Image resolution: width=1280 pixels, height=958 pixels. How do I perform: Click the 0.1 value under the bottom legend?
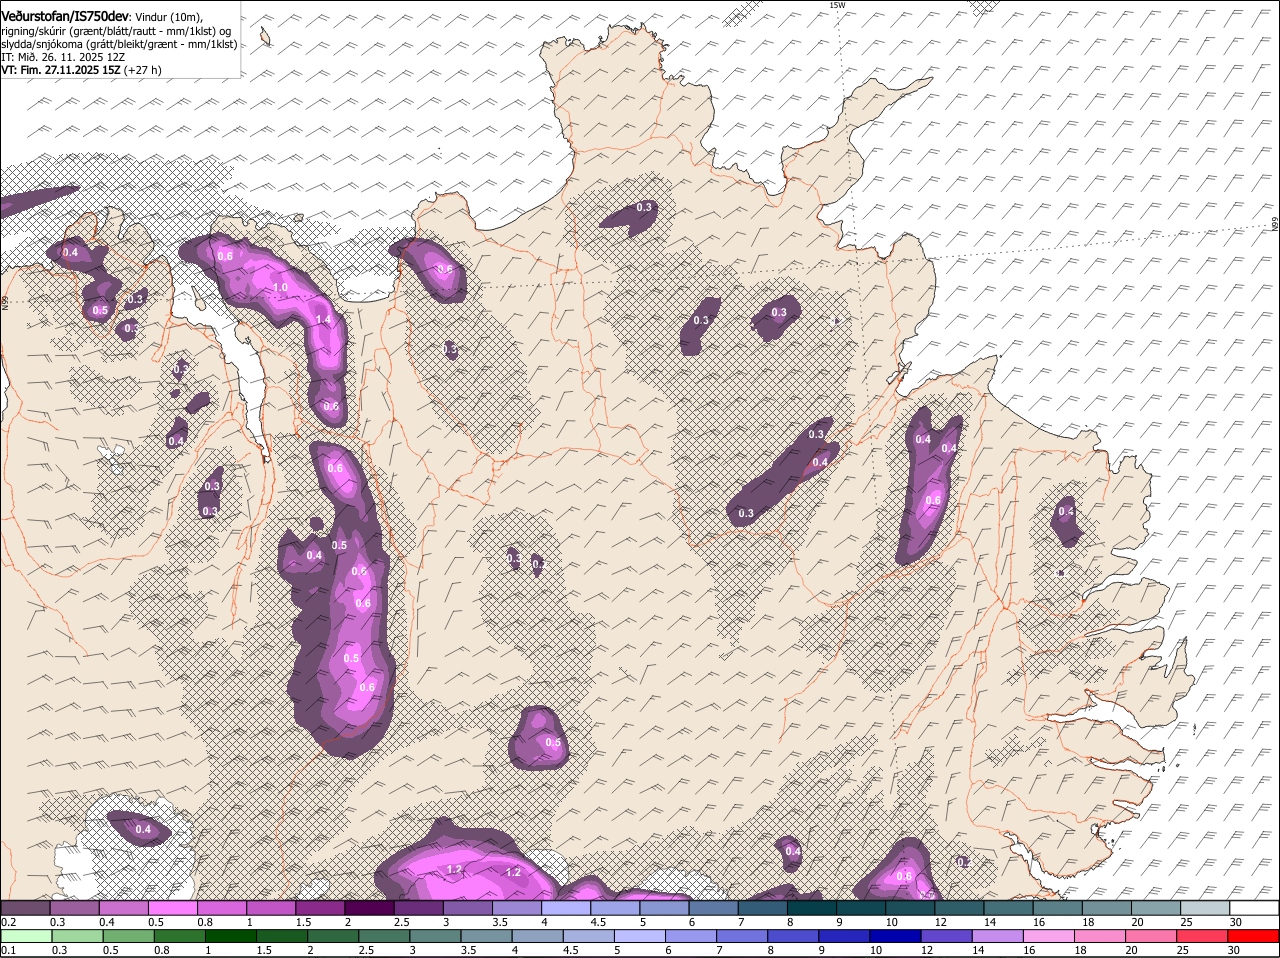pos(8,951)
